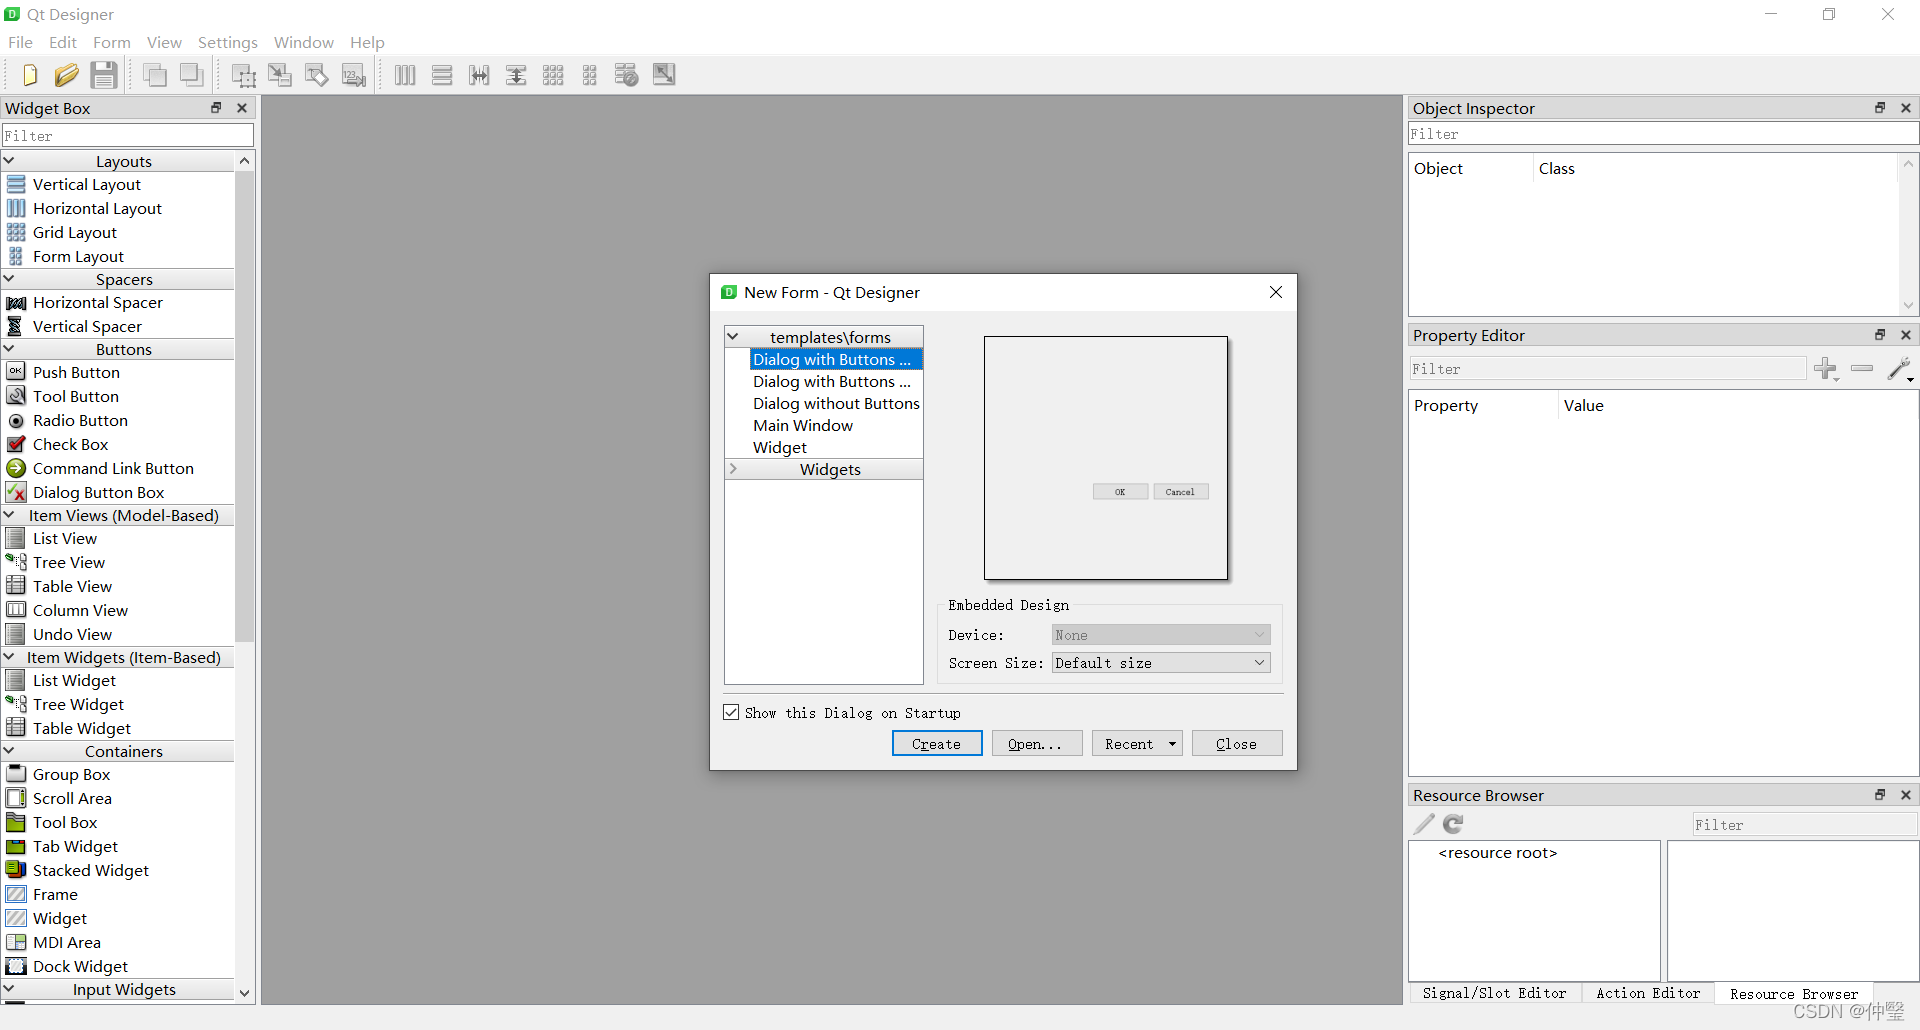Screen dimensions: 1920x1030
Task: Select Push Button in Widget Box
Action: click(x=76, y=372)
